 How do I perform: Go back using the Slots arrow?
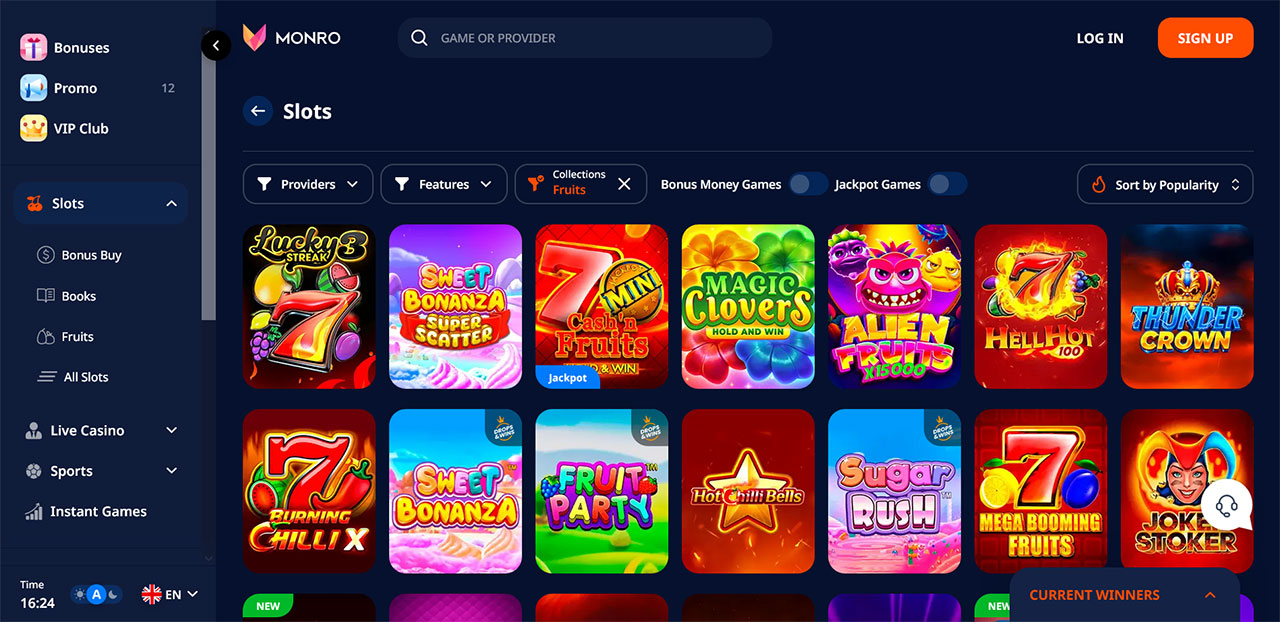pos(258,111)
